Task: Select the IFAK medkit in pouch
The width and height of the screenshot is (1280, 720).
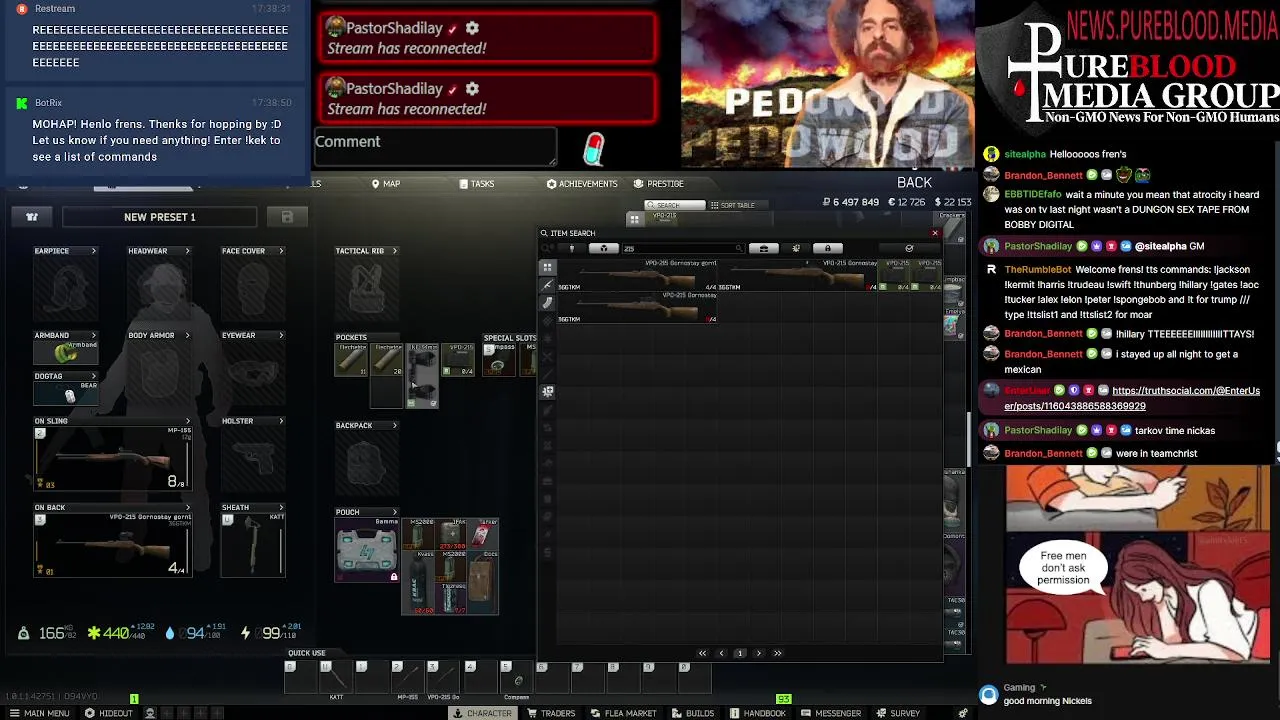Action: coord(450,534)
